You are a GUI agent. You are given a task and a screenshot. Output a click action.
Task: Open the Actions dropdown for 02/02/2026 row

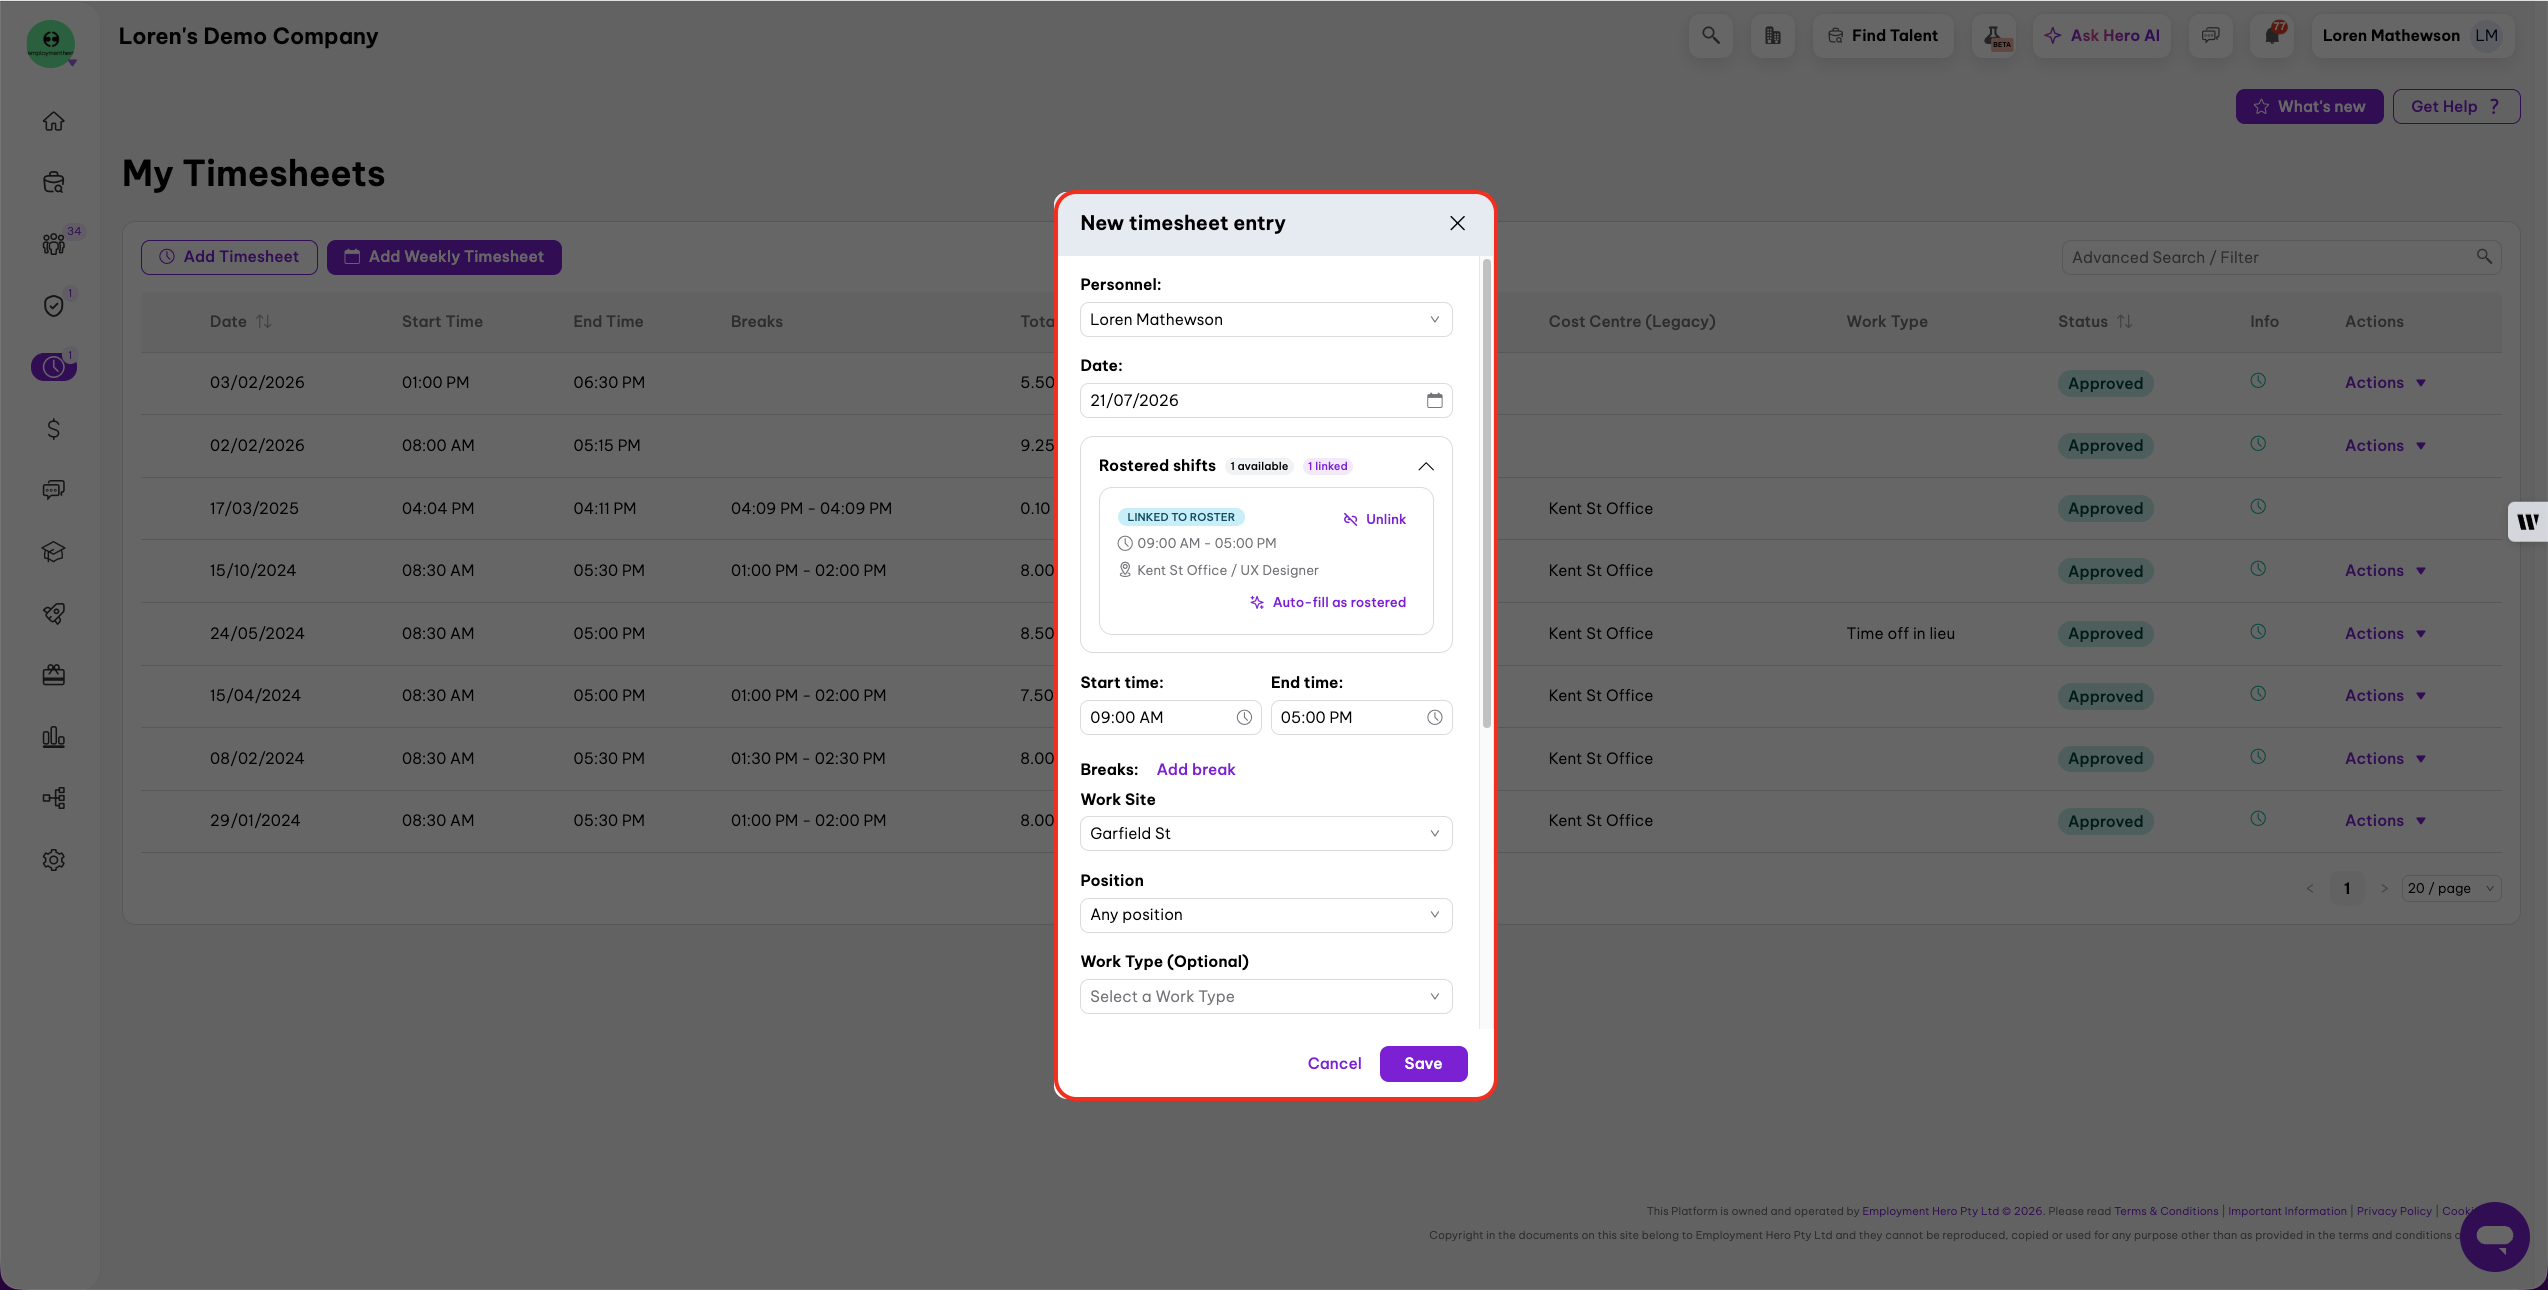click(x=2385, y=446)
